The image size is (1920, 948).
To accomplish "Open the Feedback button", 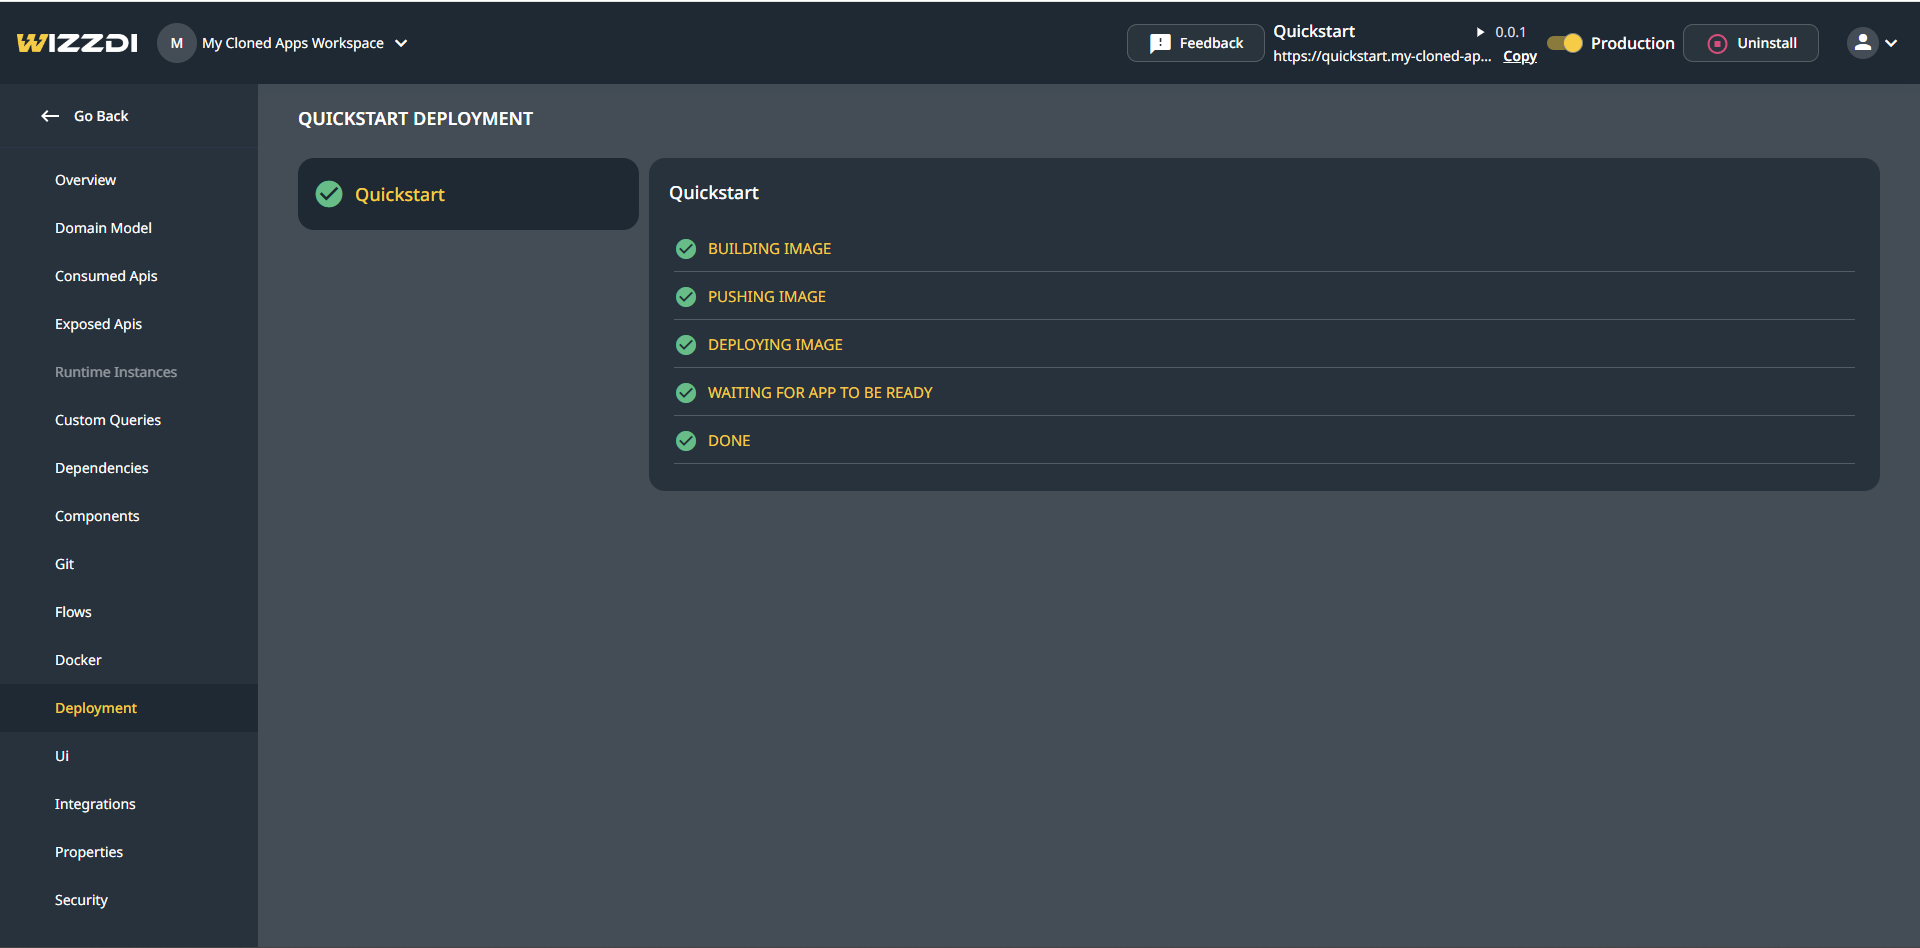I will point(1196,43).
